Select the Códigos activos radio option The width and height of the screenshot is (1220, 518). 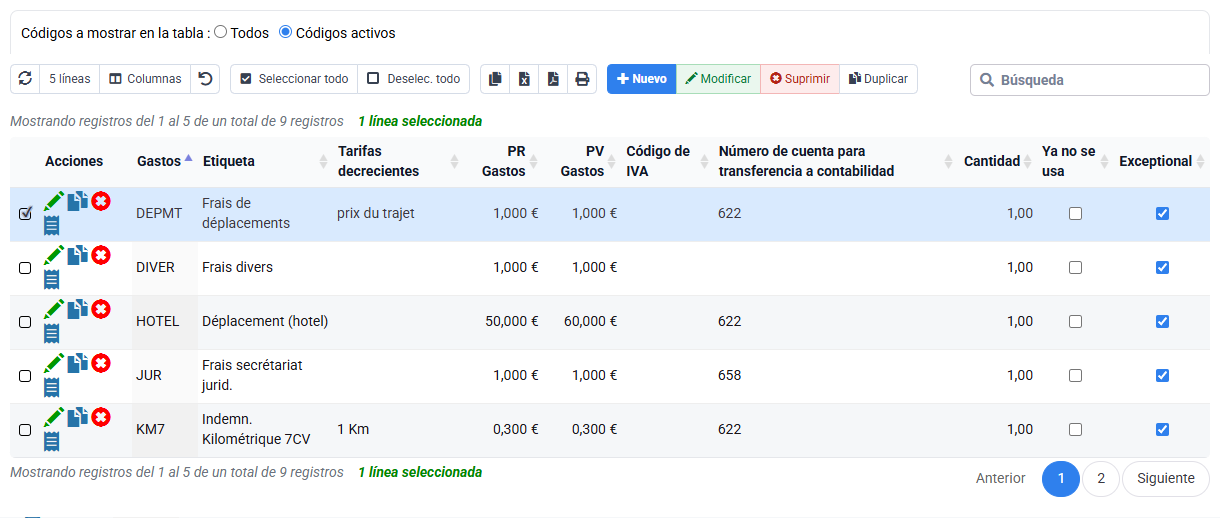pyautogui.click(x=286, y=32)
